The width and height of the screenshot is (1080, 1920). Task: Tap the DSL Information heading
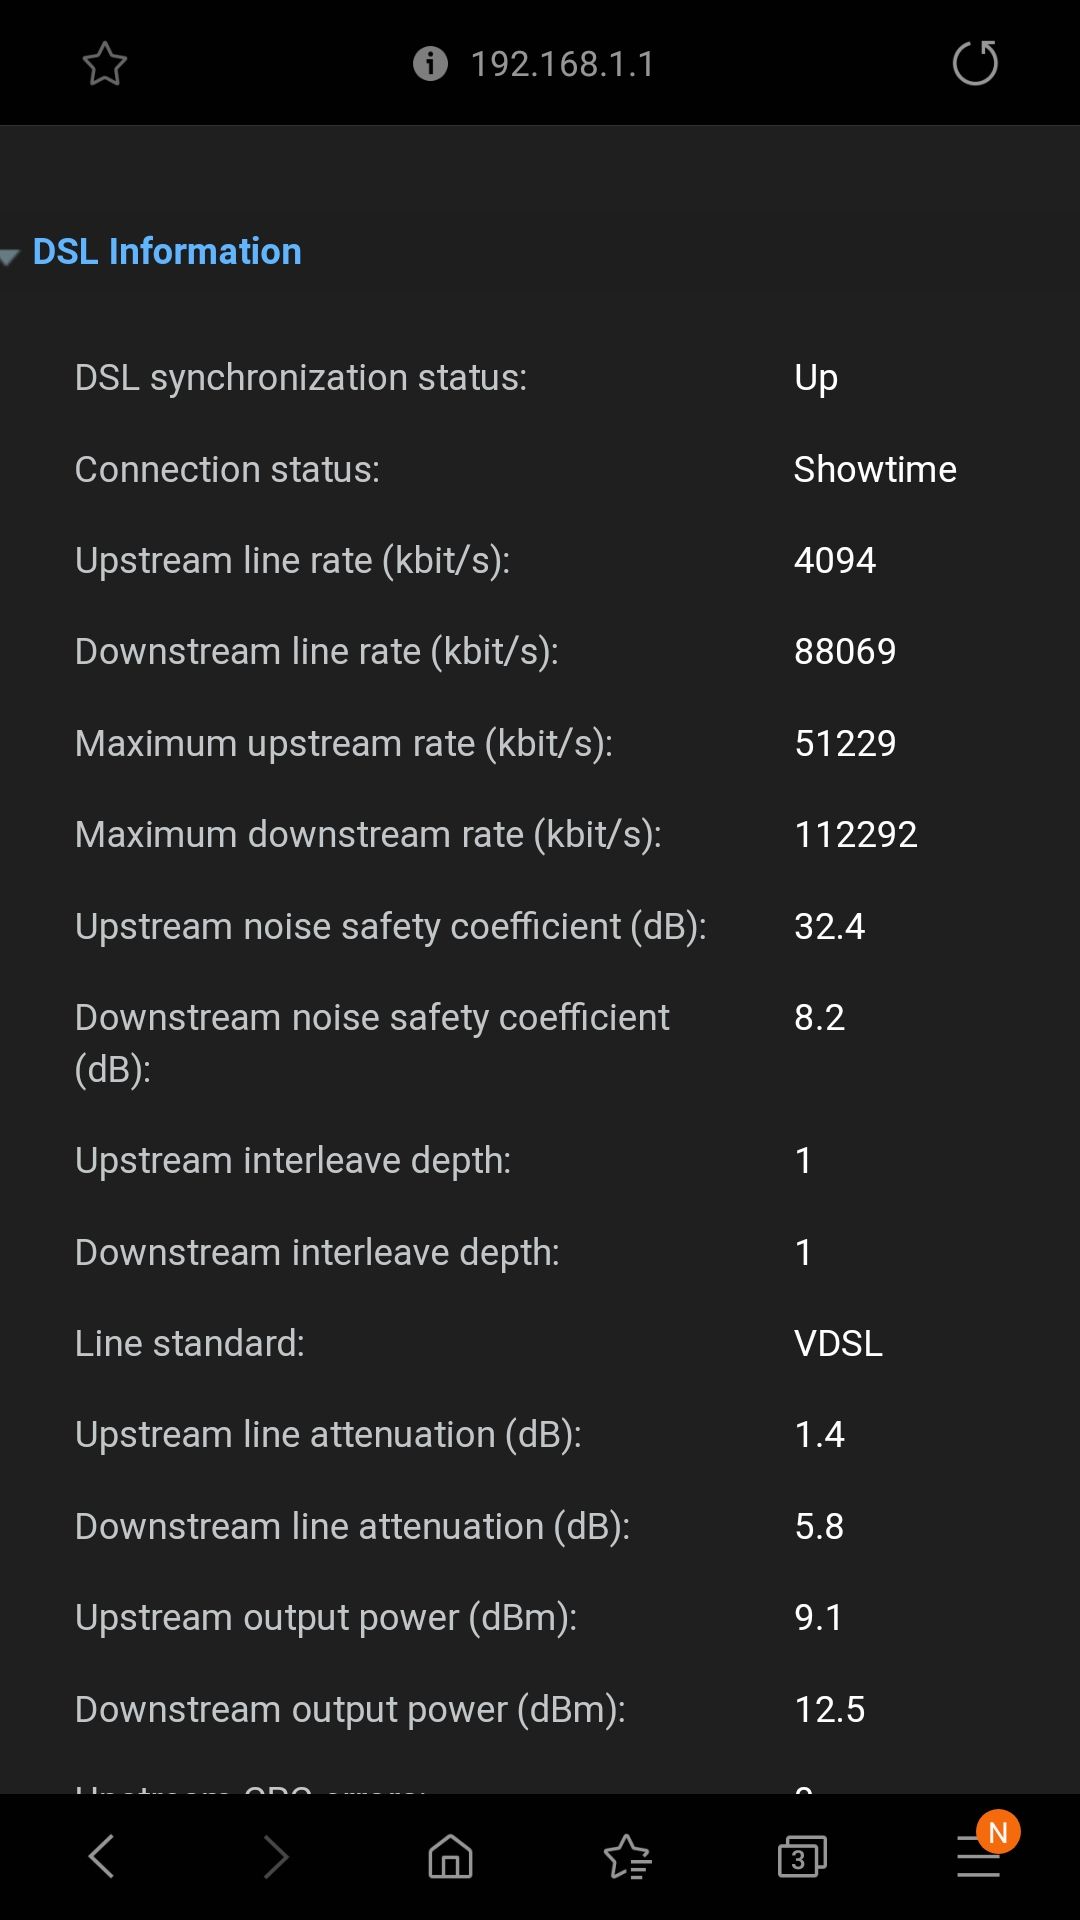167,252
